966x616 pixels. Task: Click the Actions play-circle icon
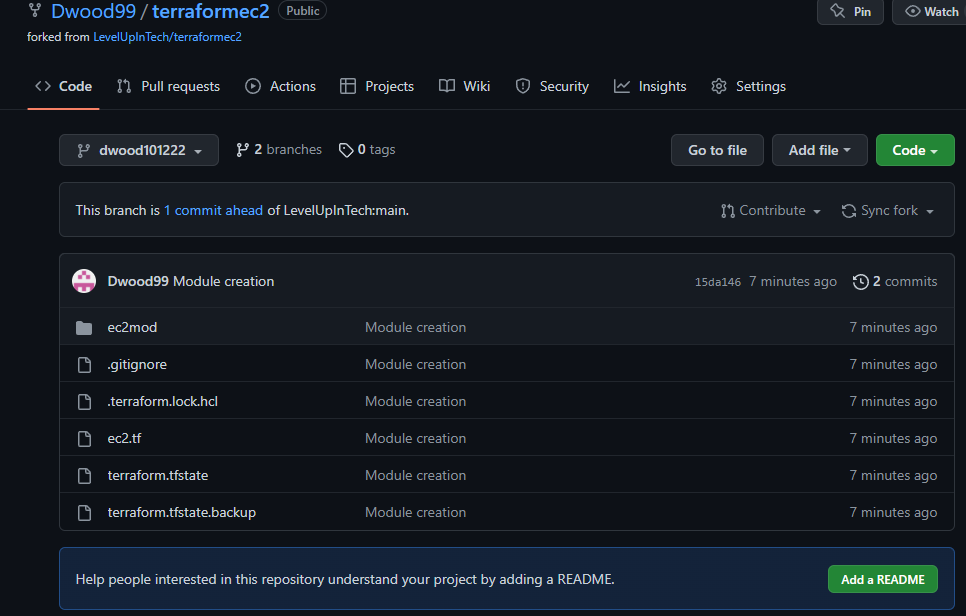253,86
